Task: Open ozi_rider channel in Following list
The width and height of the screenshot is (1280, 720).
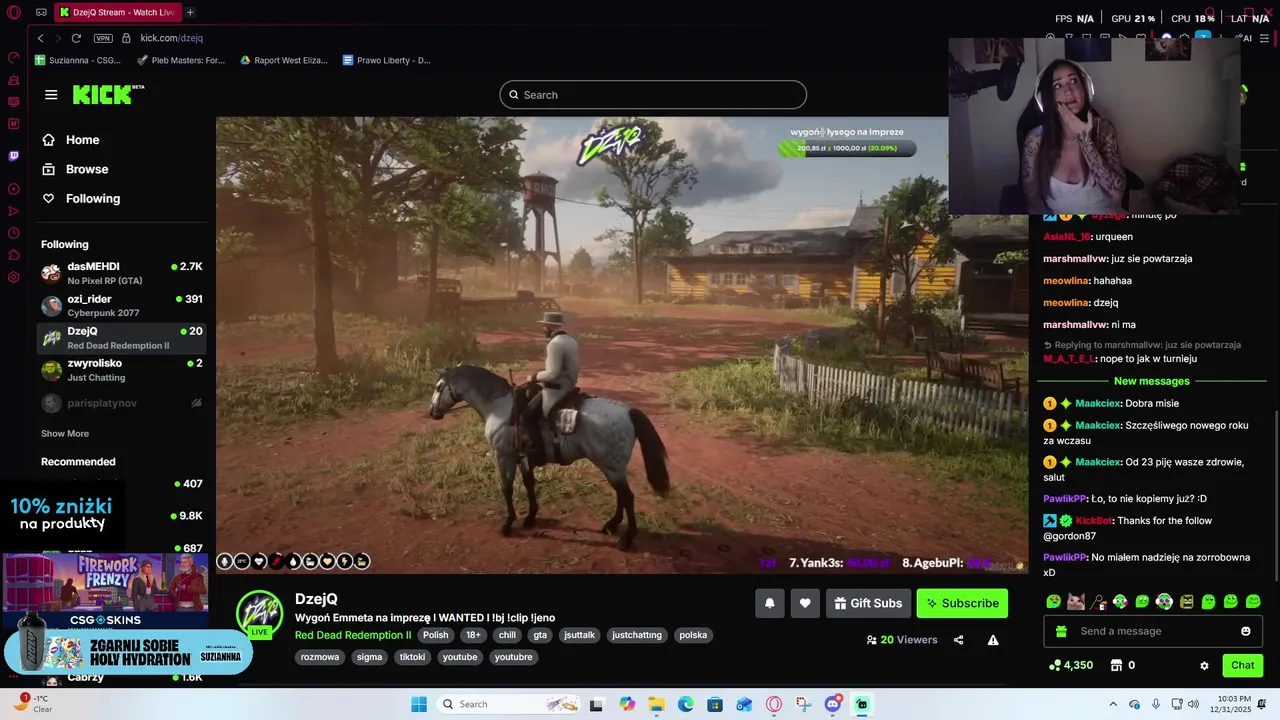Action: pos(122,305)
